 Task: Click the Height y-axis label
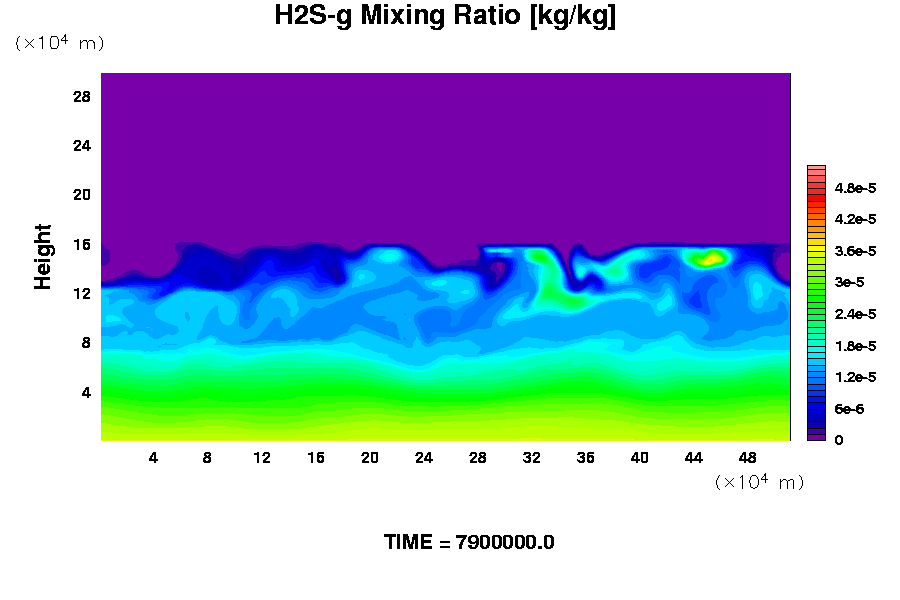43,257
